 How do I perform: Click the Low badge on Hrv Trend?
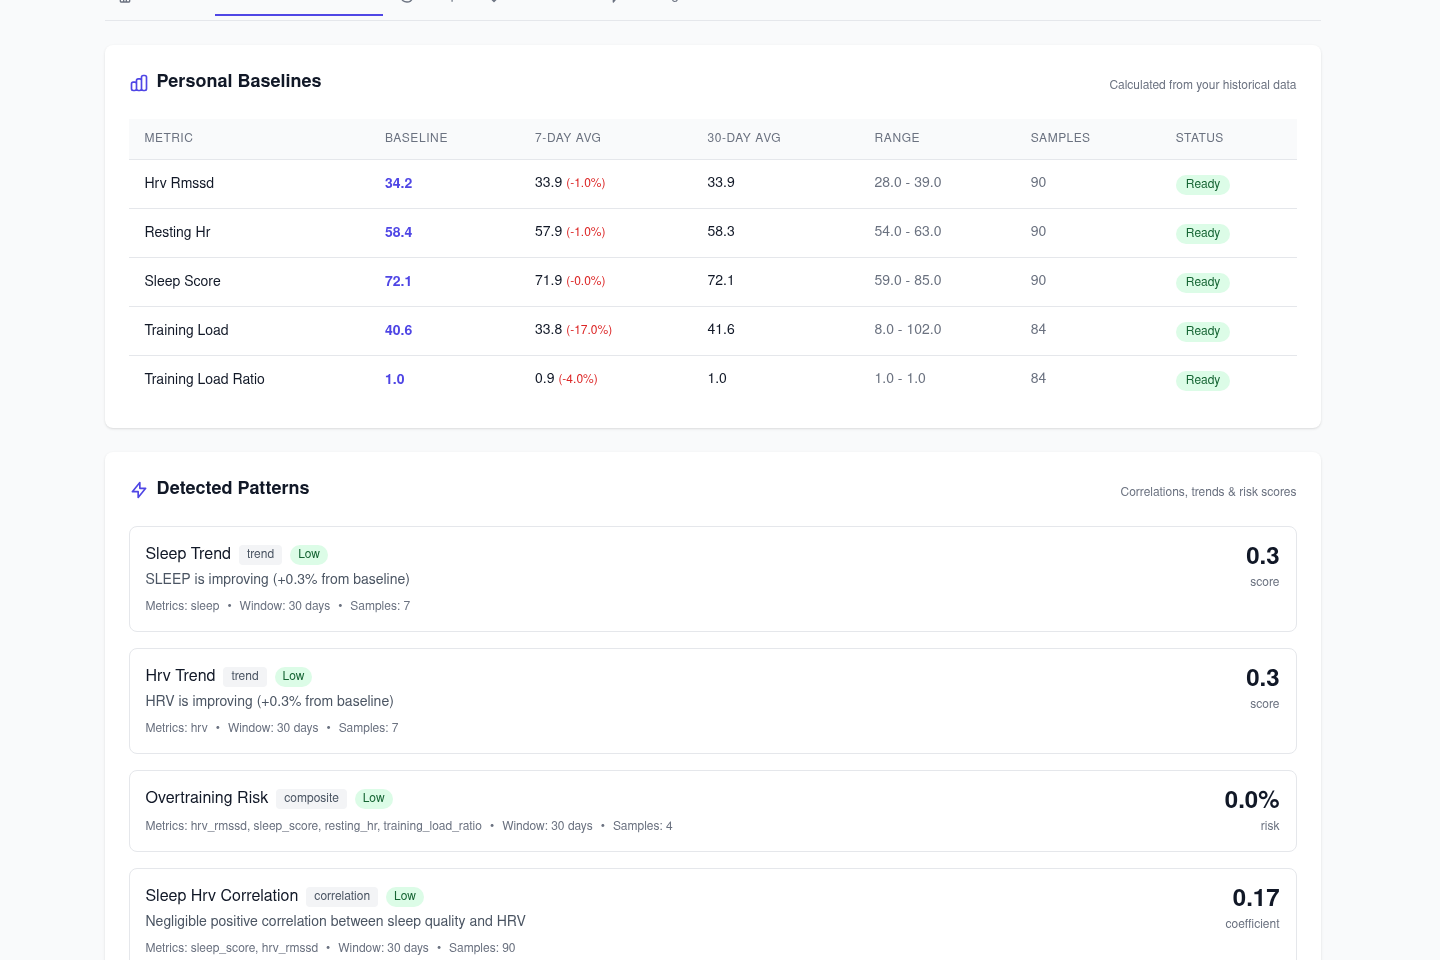pos(293,676)
